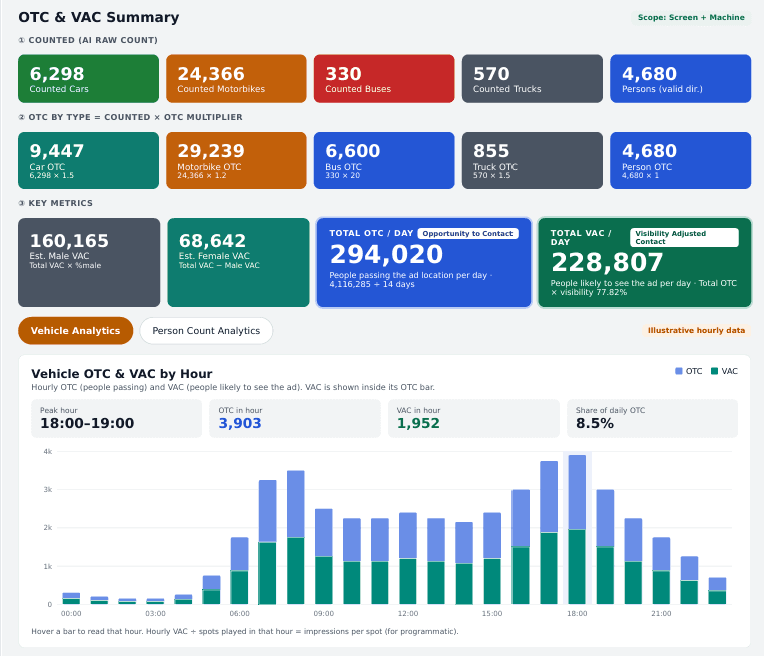Viewport: 764px width, 656px height.
Task: Click the OTC by Type section label
Action: pos(130,117)
